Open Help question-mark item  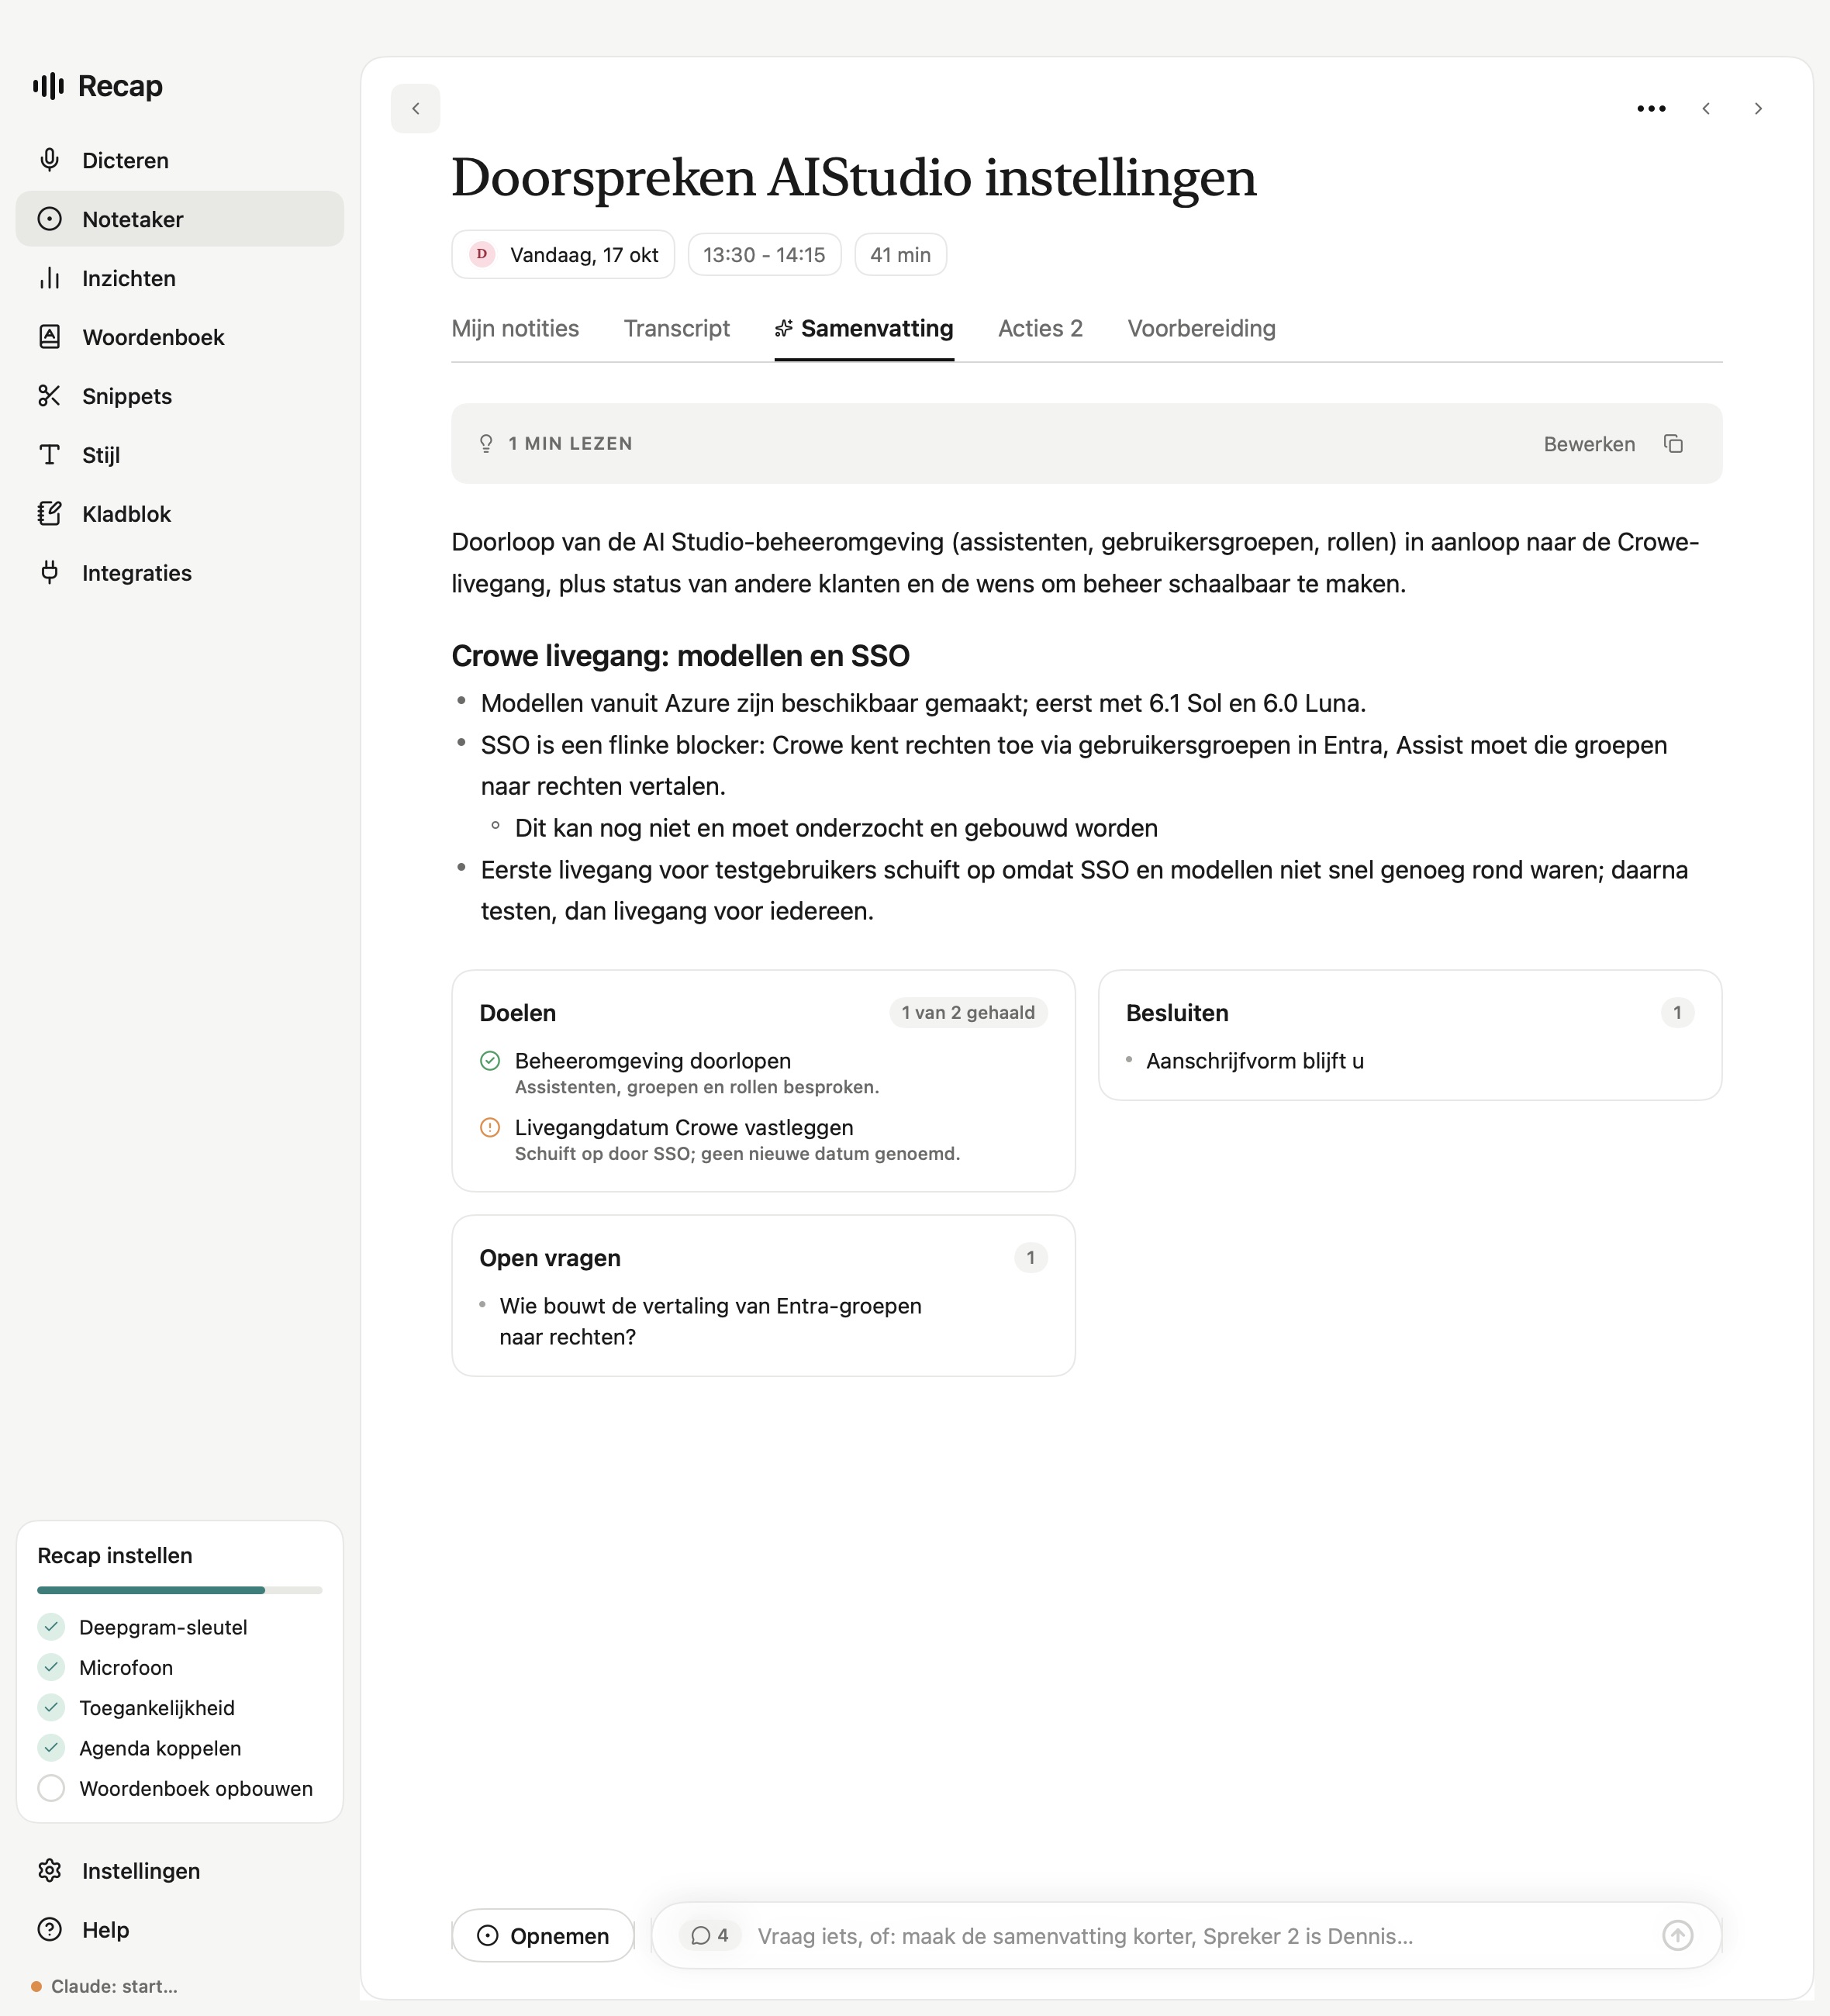pos(180,1930)
